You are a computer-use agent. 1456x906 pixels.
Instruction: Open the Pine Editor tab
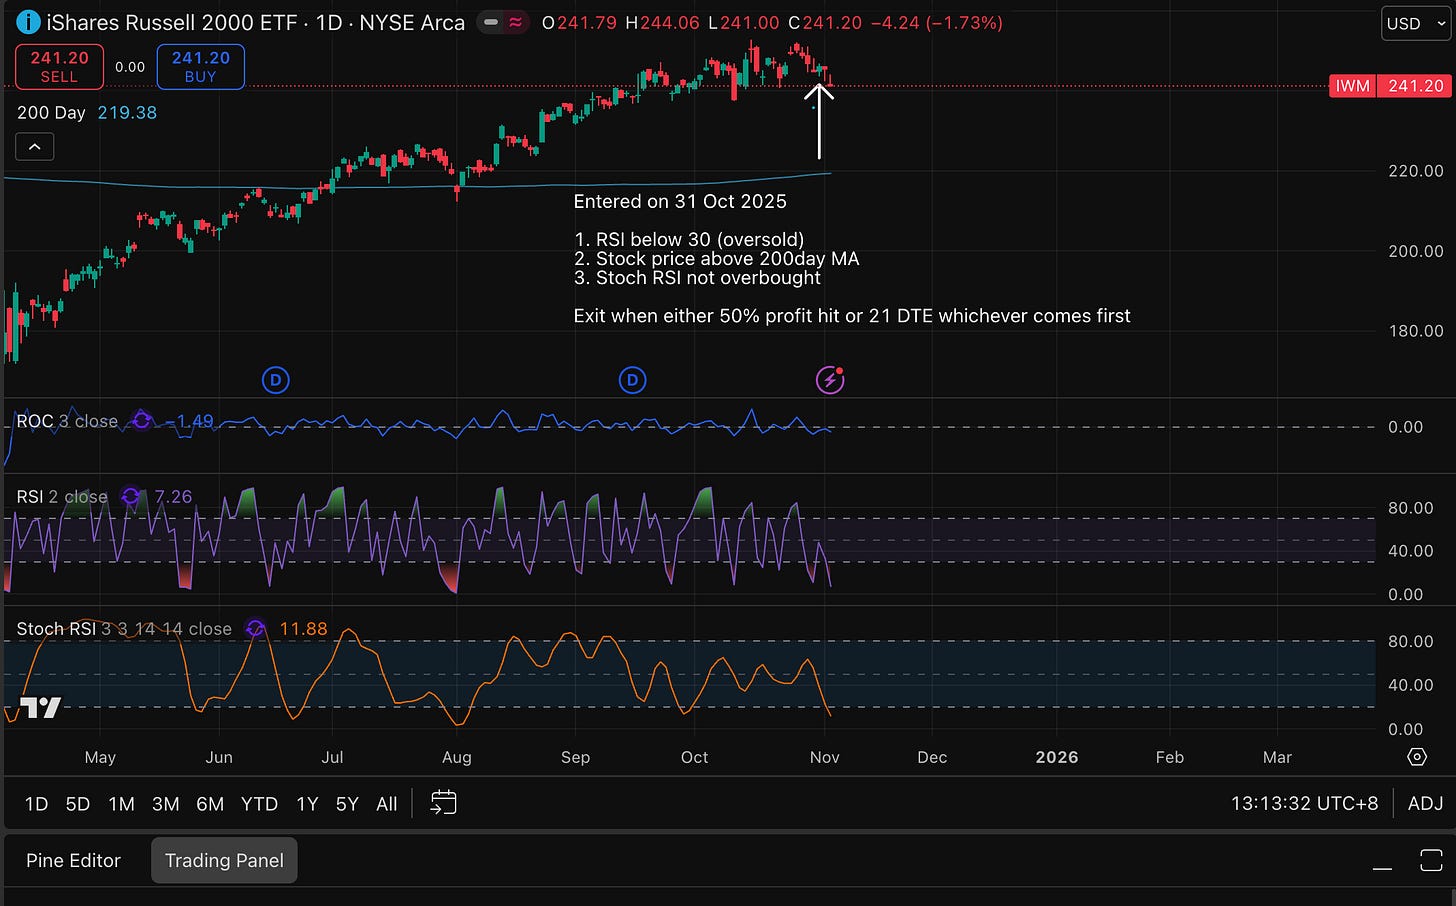tap(73, 860)
